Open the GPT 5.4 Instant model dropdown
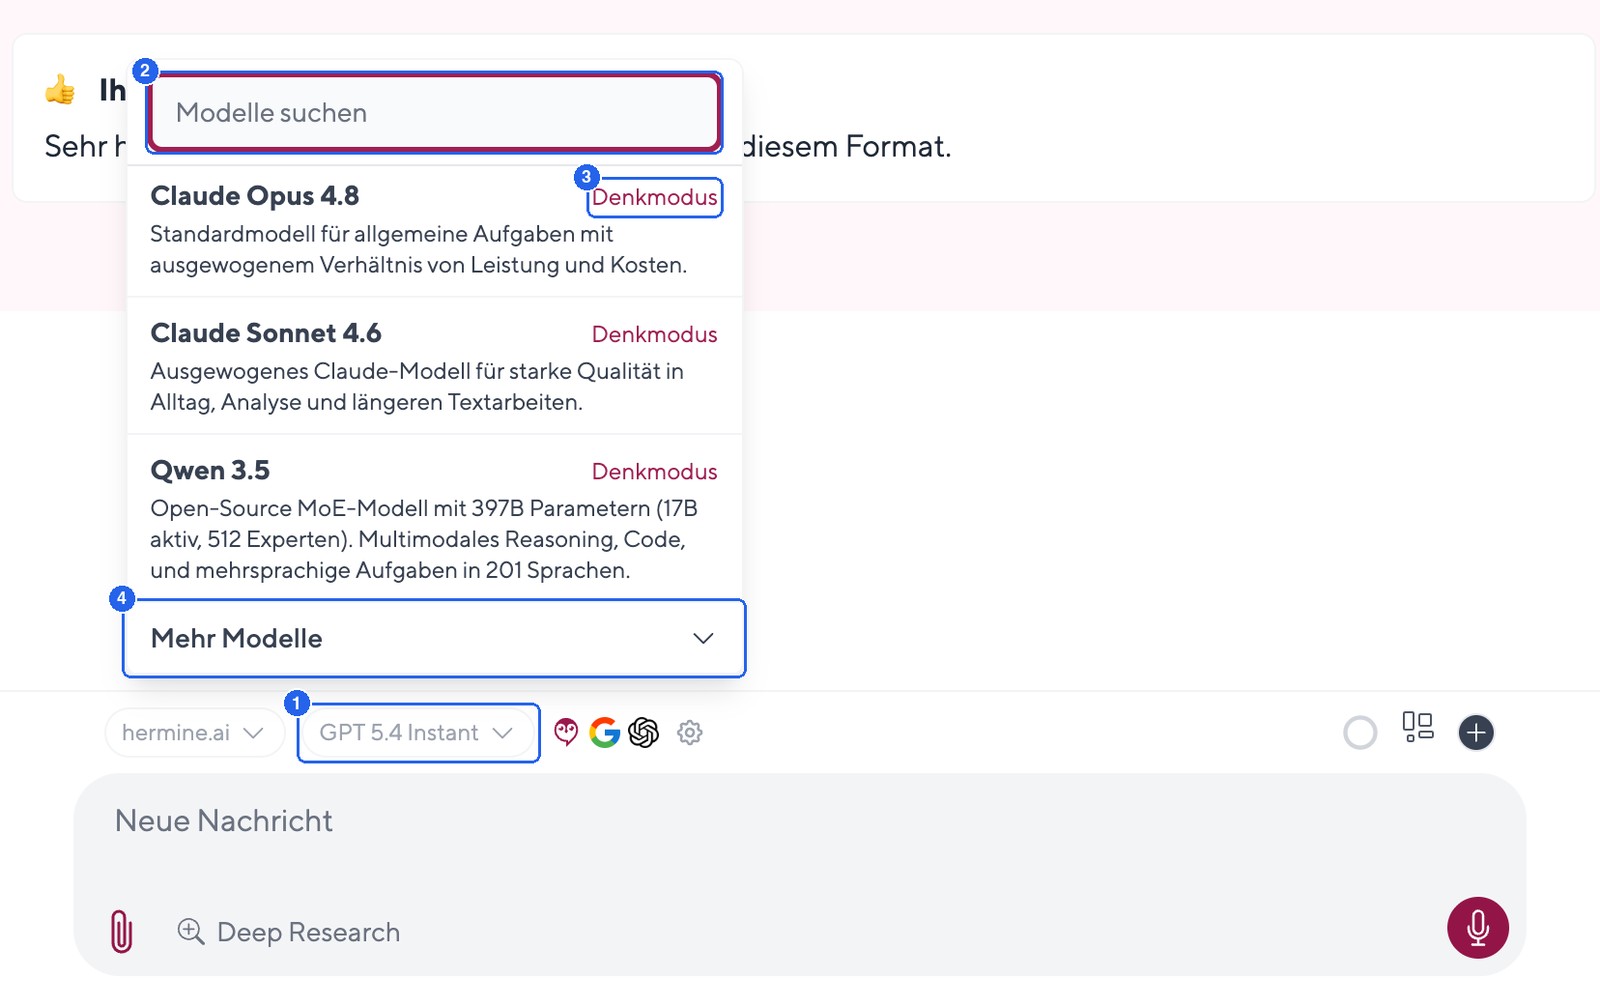Viewport: 1600px width, 1007px height. pos(418,733)
